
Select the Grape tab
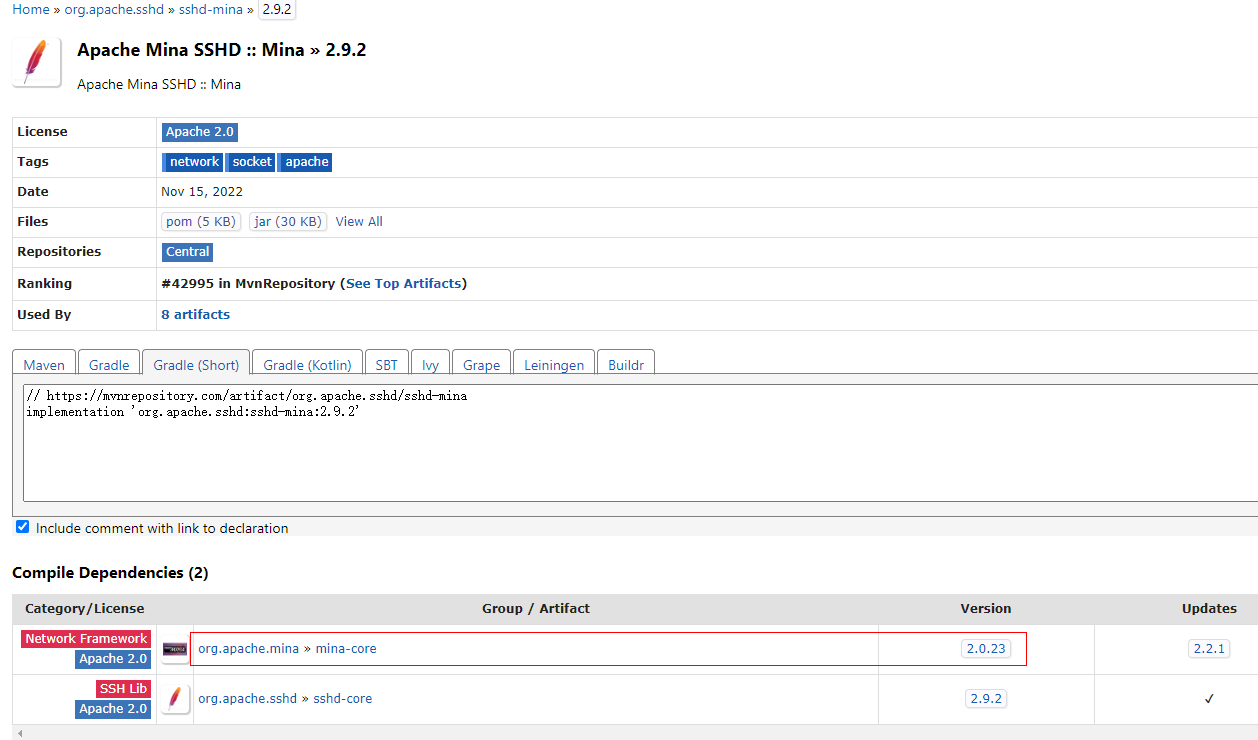tap(481, 365)
